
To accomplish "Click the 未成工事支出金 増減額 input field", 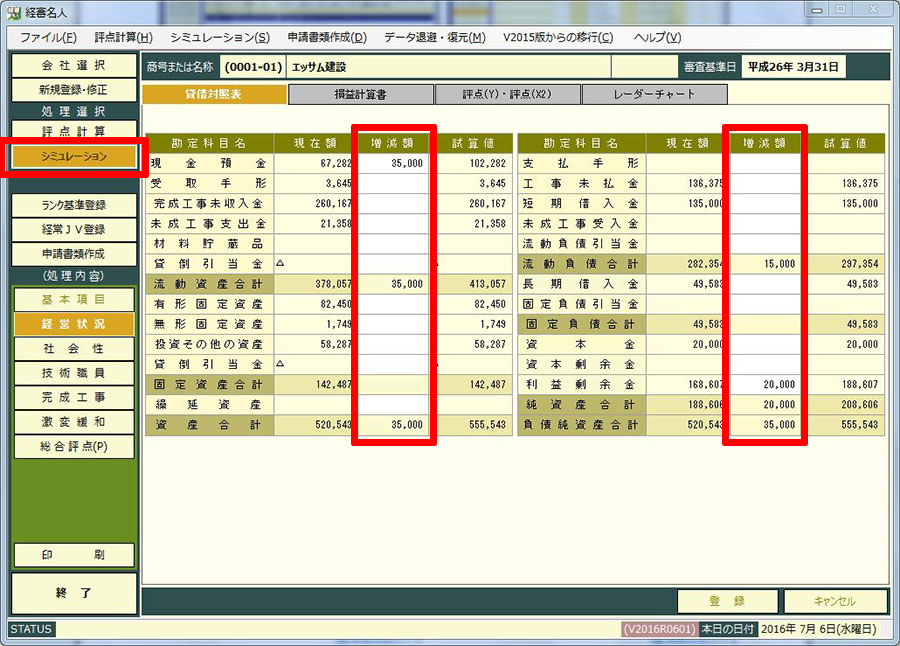I will click(392, 224).
